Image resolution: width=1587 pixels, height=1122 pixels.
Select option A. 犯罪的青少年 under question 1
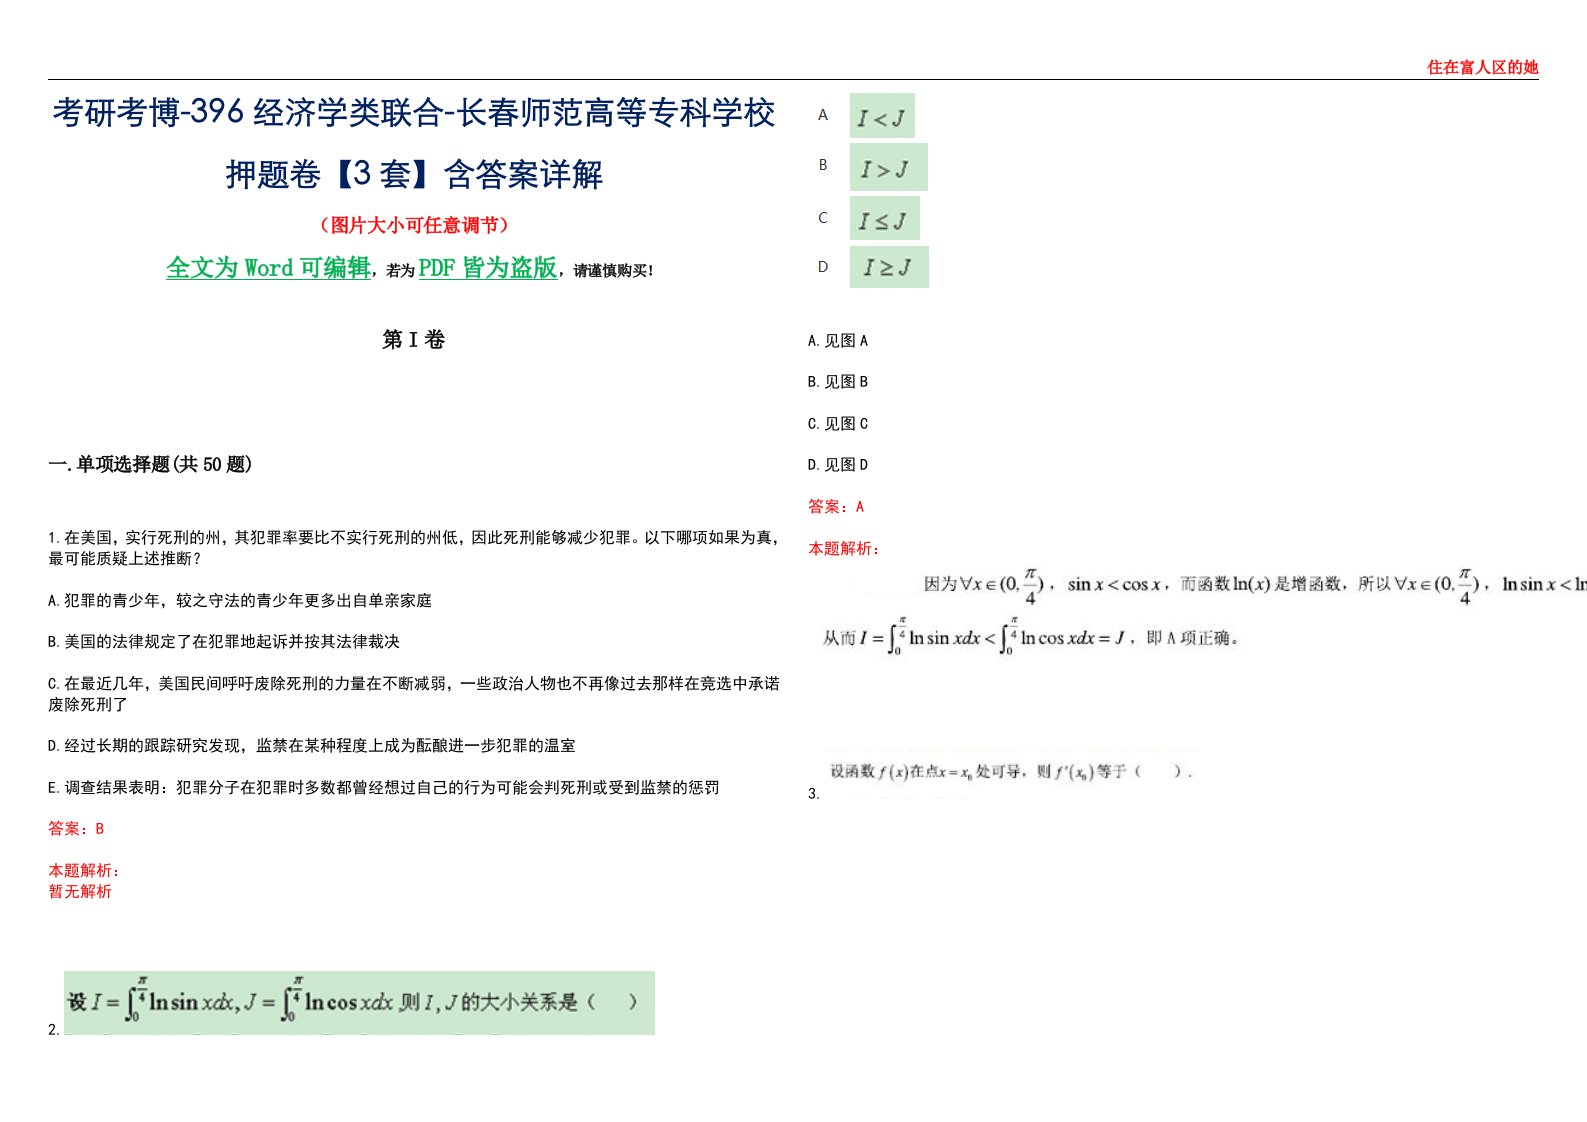(x=240, y=601)
